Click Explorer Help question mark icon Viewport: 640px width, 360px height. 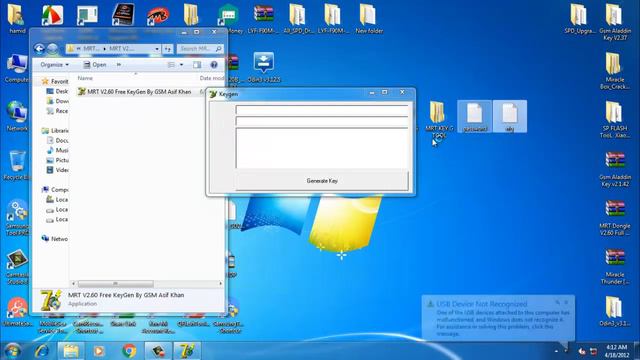[213, 64]
